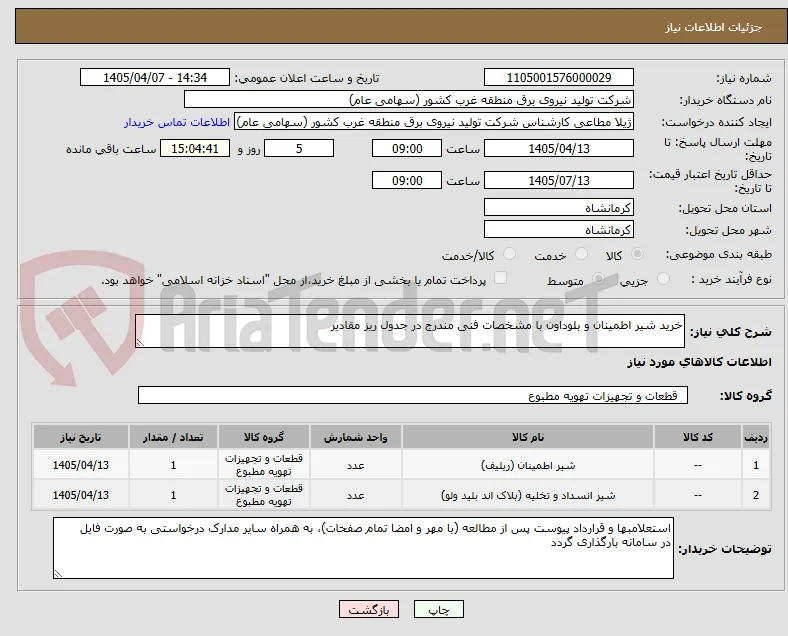Toggle the اسناد خزانه اسلامی payment checkbox

pyautogui.click(x=501, y=278)
